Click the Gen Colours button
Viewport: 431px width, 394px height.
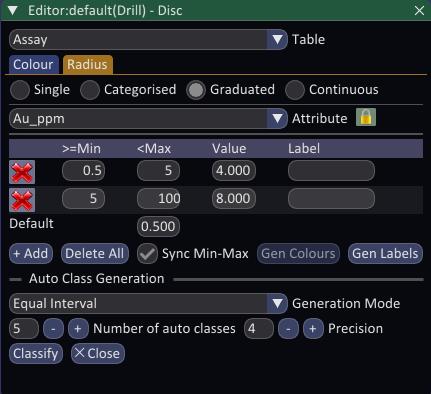coord(298,254)
